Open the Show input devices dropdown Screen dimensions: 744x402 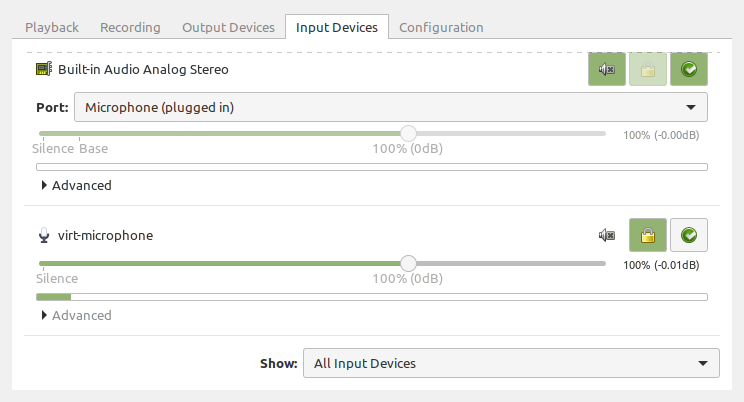tap(510, 363)
